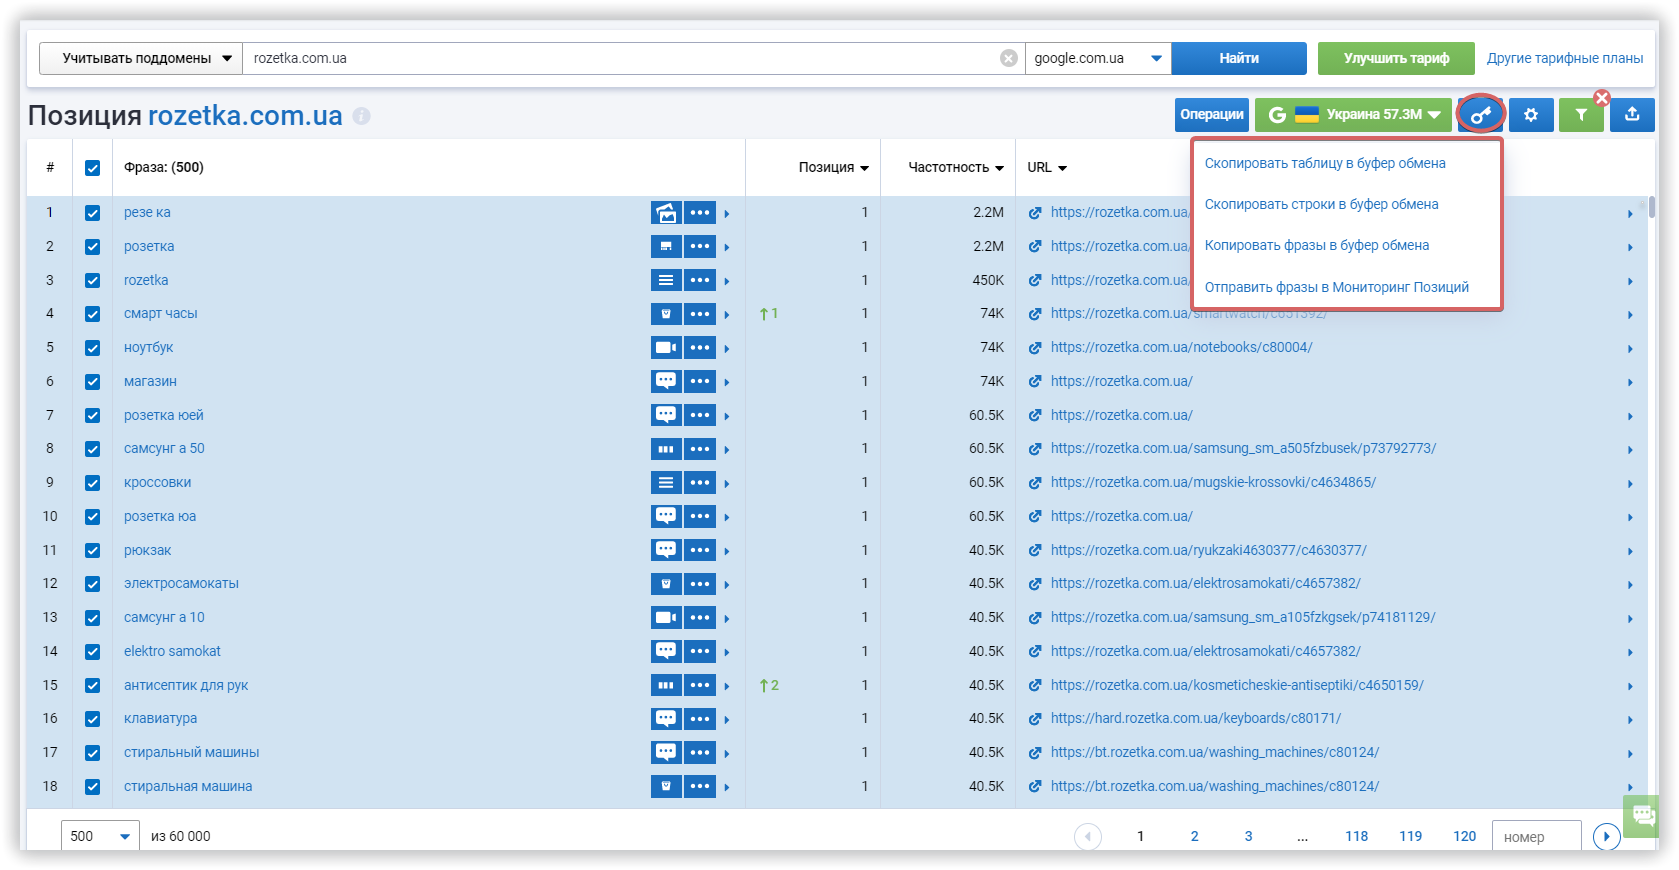Click the key icon export button
This screenshot has width=1679, height=870.
(x=1481, y=115)
